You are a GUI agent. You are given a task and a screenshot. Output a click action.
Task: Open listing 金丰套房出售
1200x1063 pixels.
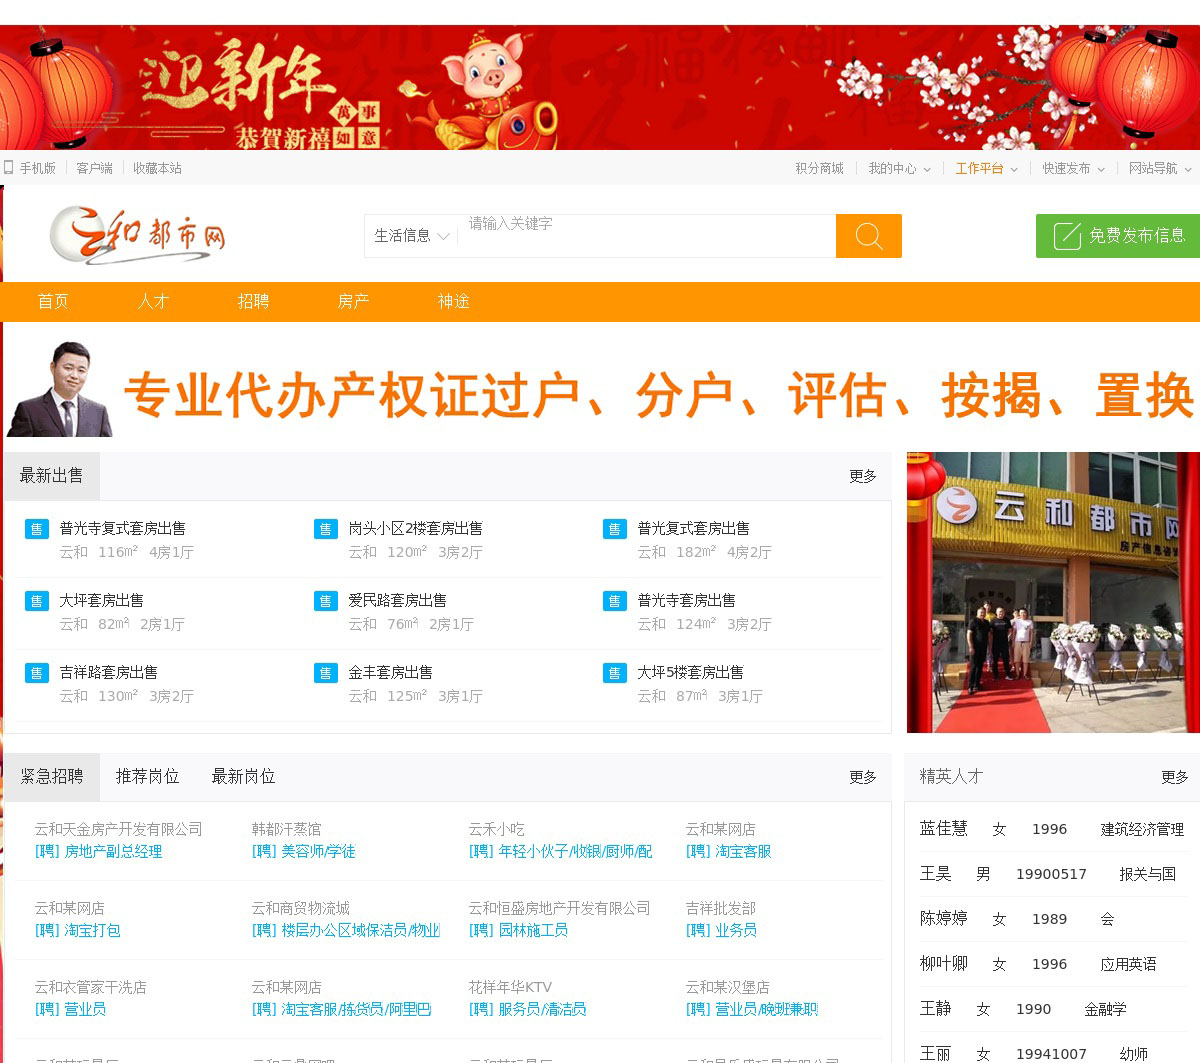(390, 673)
